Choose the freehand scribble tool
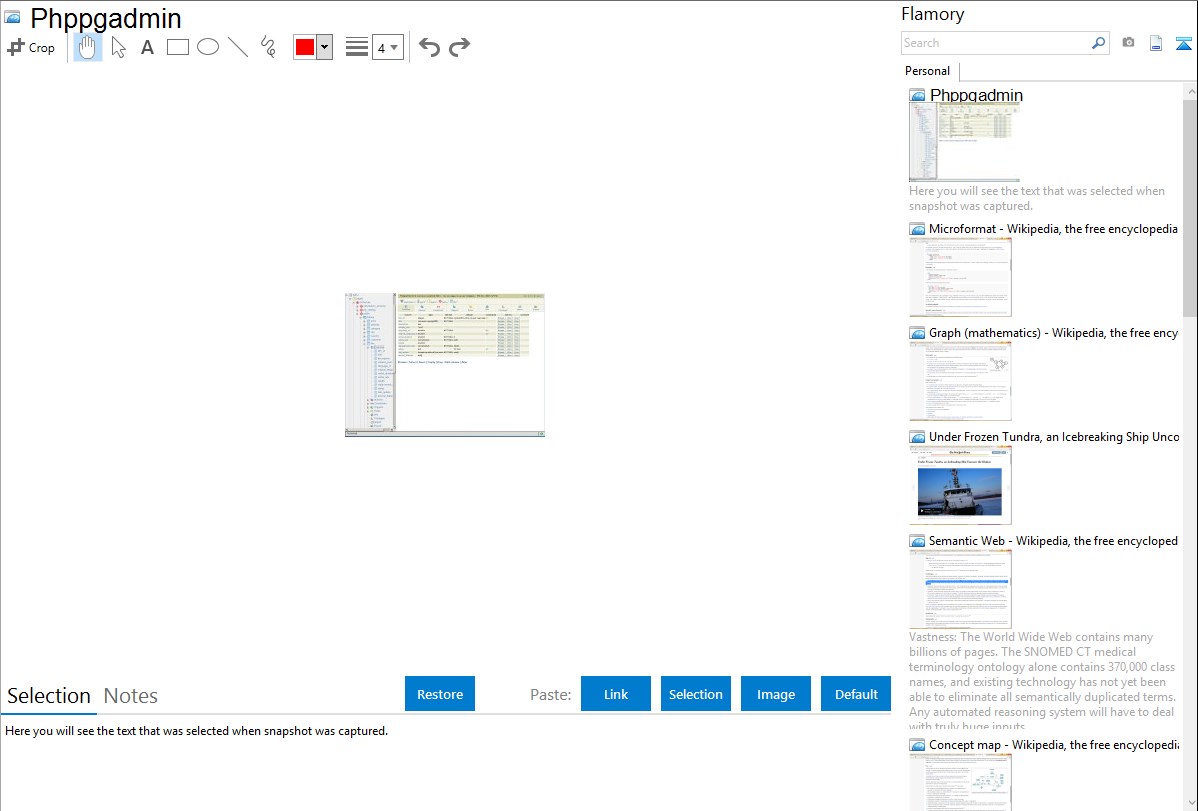The image size is (1198, 811). point(268,47)
